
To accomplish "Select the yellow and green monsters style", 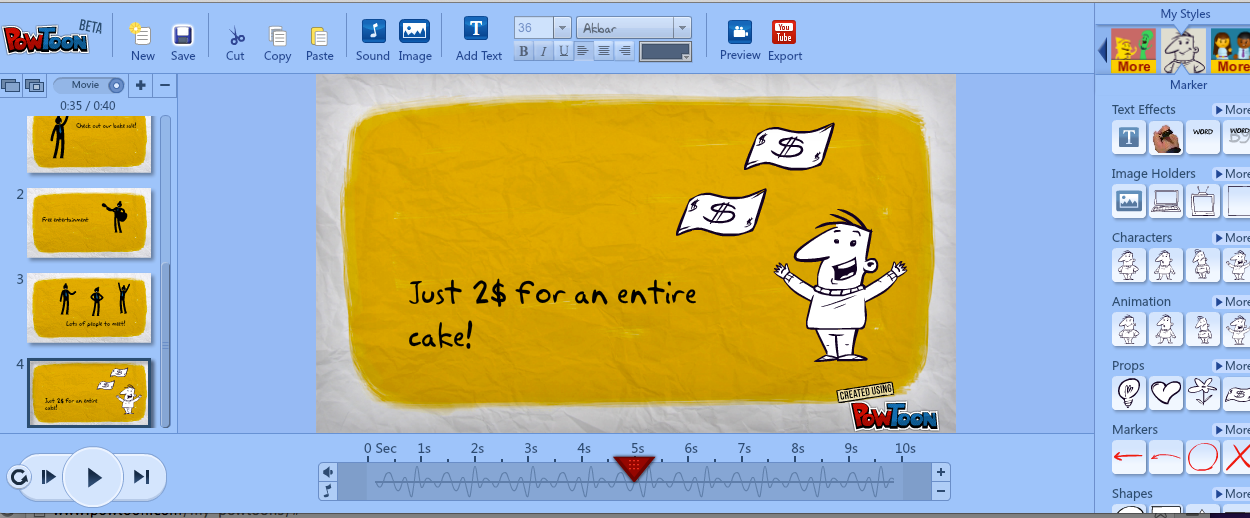I will coord(1134,50).
